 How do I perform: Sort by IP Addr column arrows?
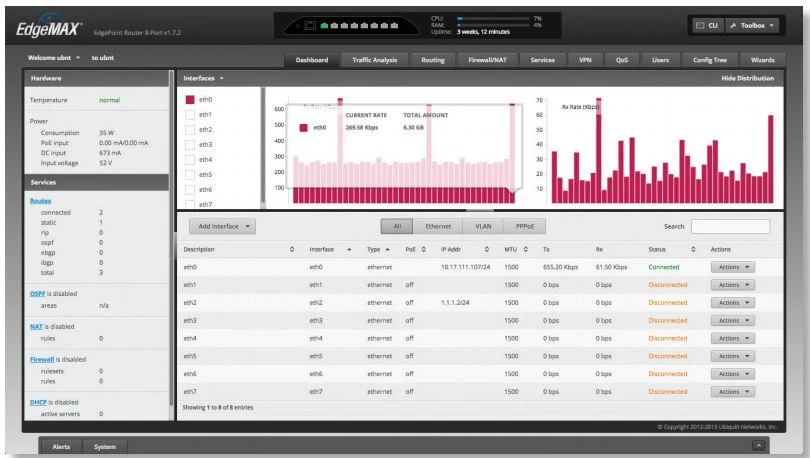(487, 249)
